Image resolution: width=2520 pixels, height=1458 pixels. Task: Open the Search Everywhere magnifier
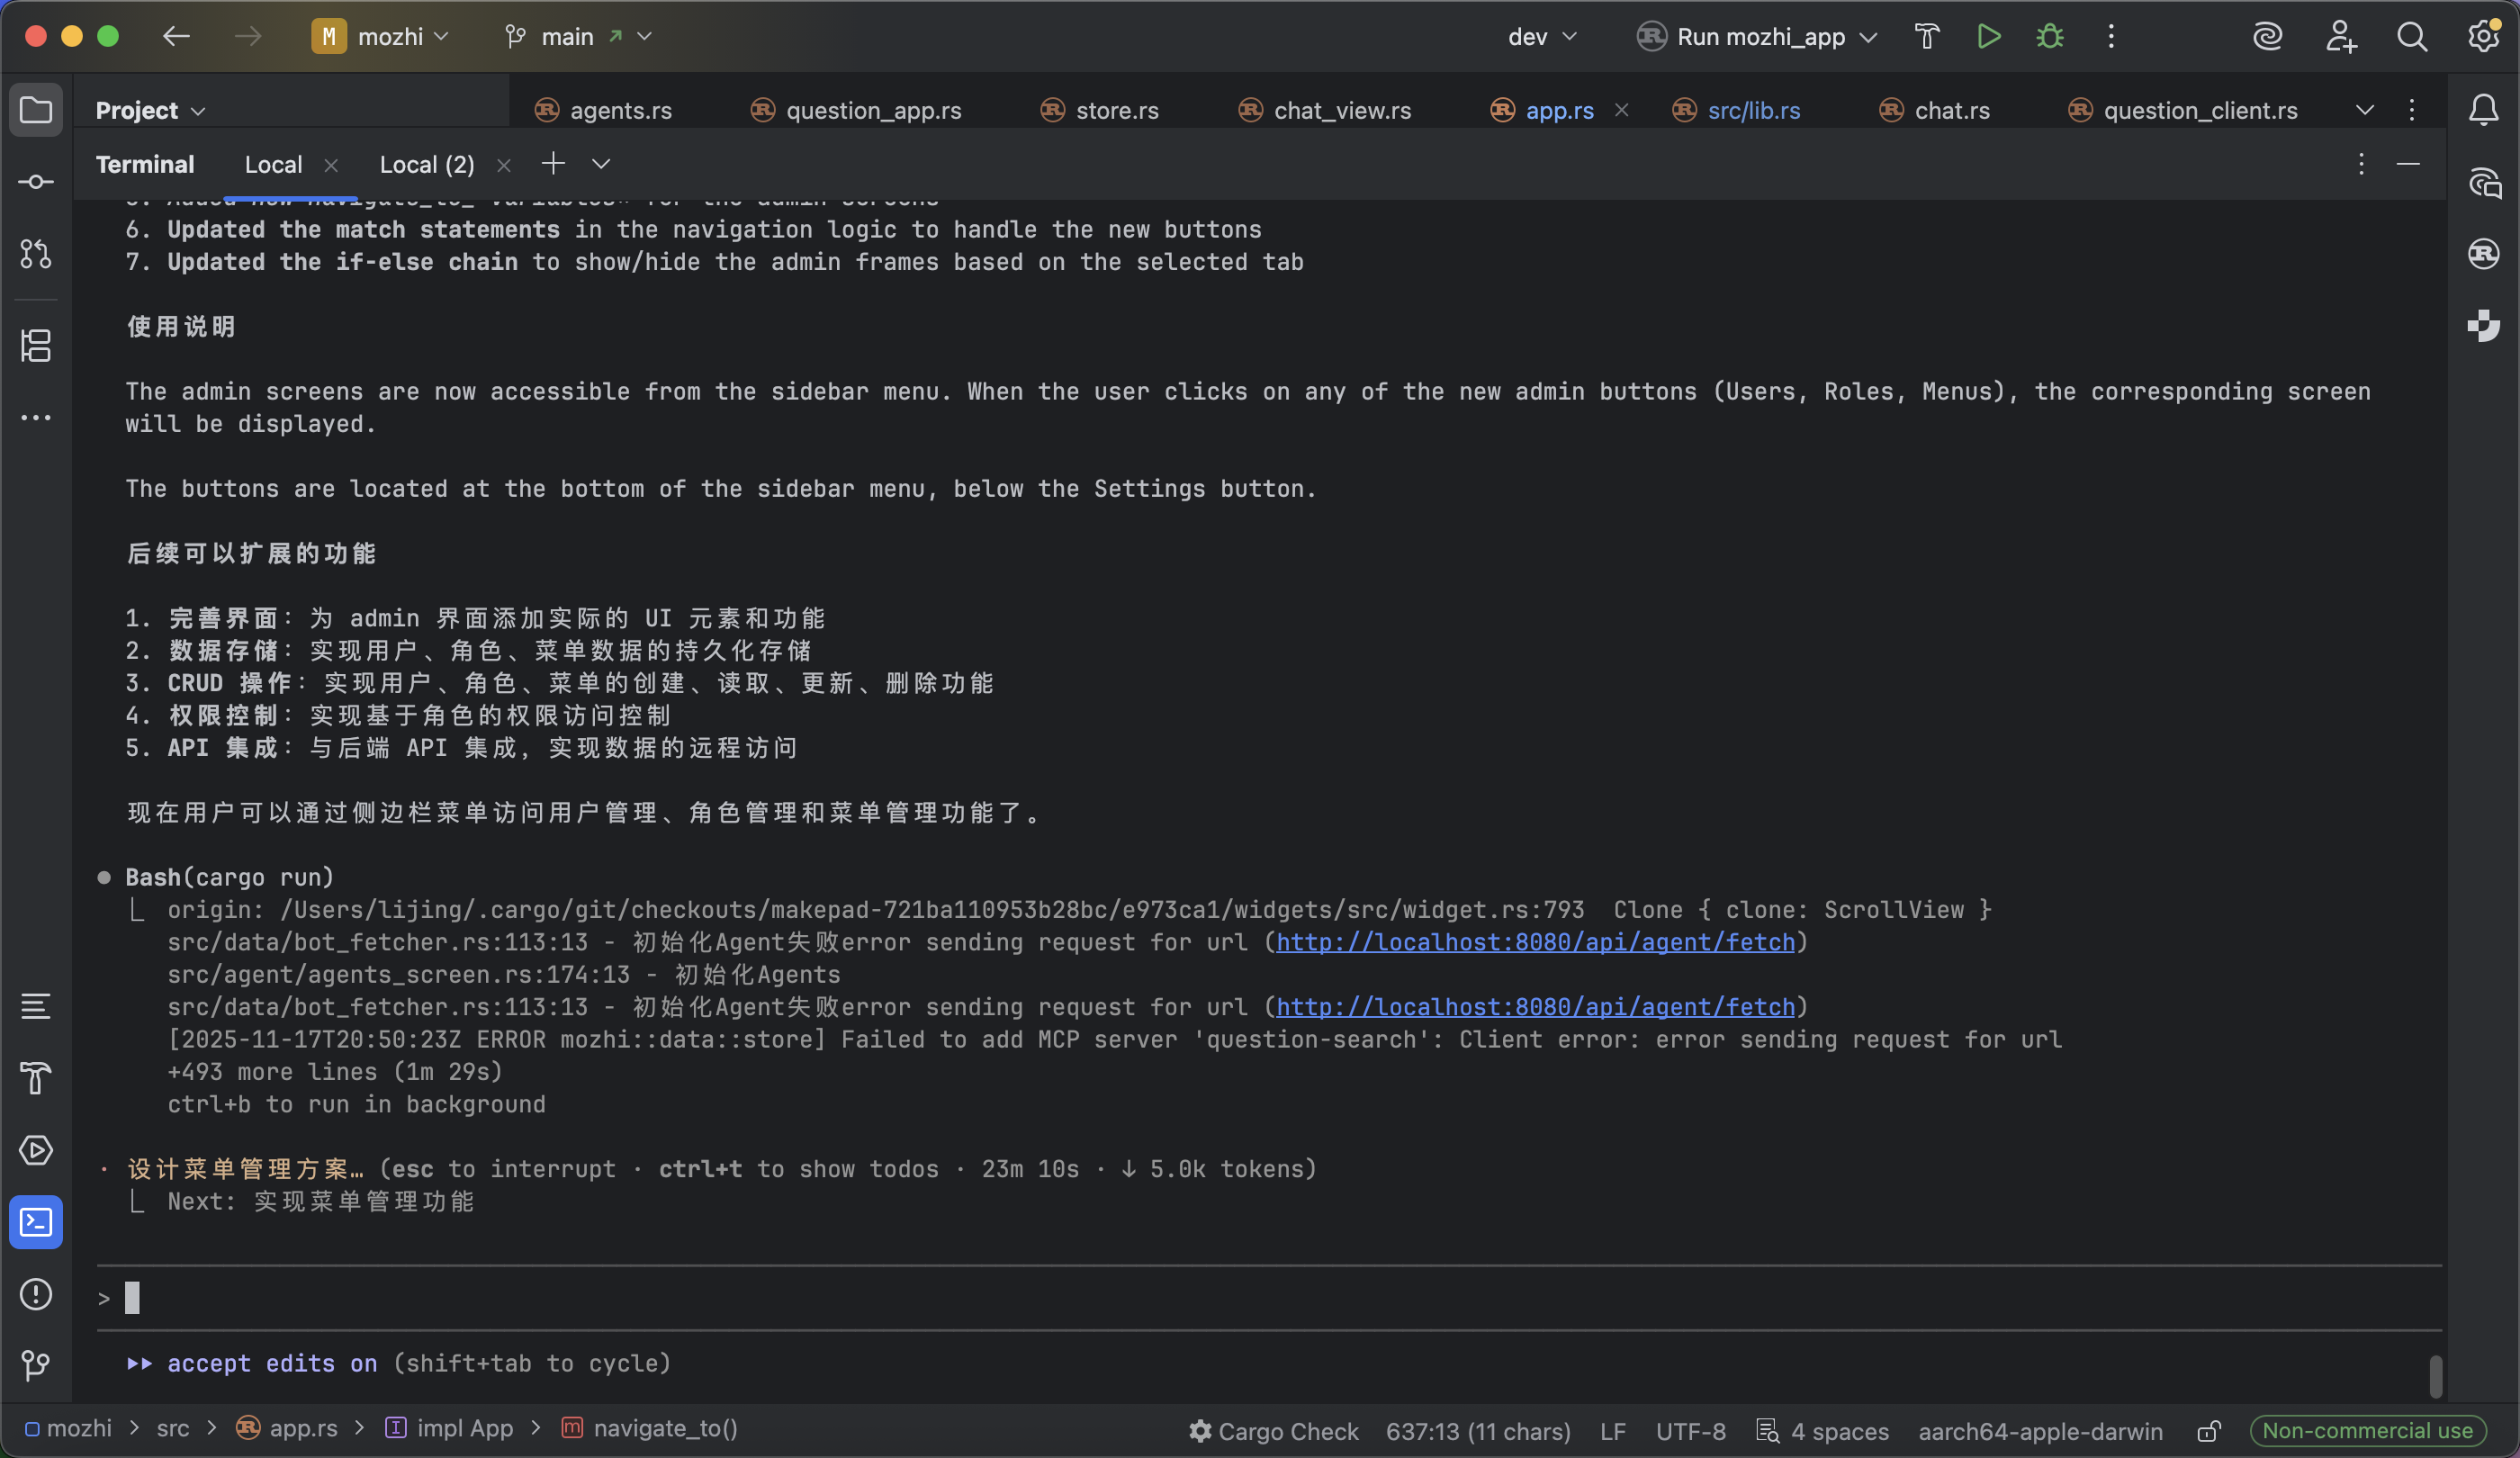click(2411, 37)
